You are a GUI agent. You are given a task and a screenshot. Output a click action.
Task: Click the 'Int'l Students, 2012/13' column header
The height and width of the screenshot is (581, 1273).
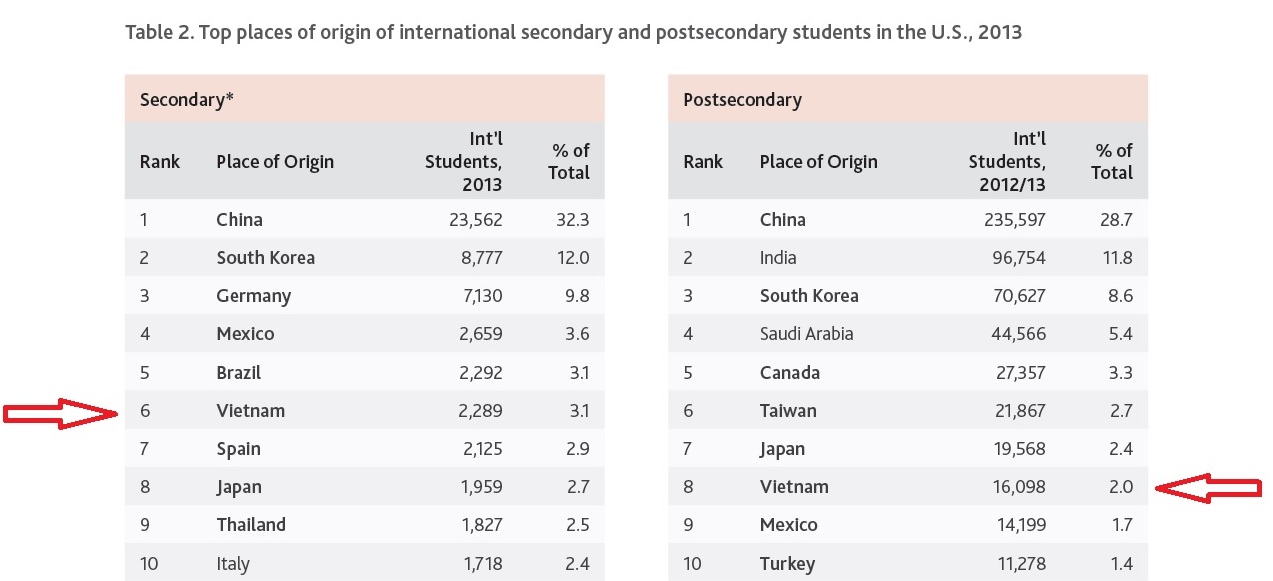point(1009,161)
